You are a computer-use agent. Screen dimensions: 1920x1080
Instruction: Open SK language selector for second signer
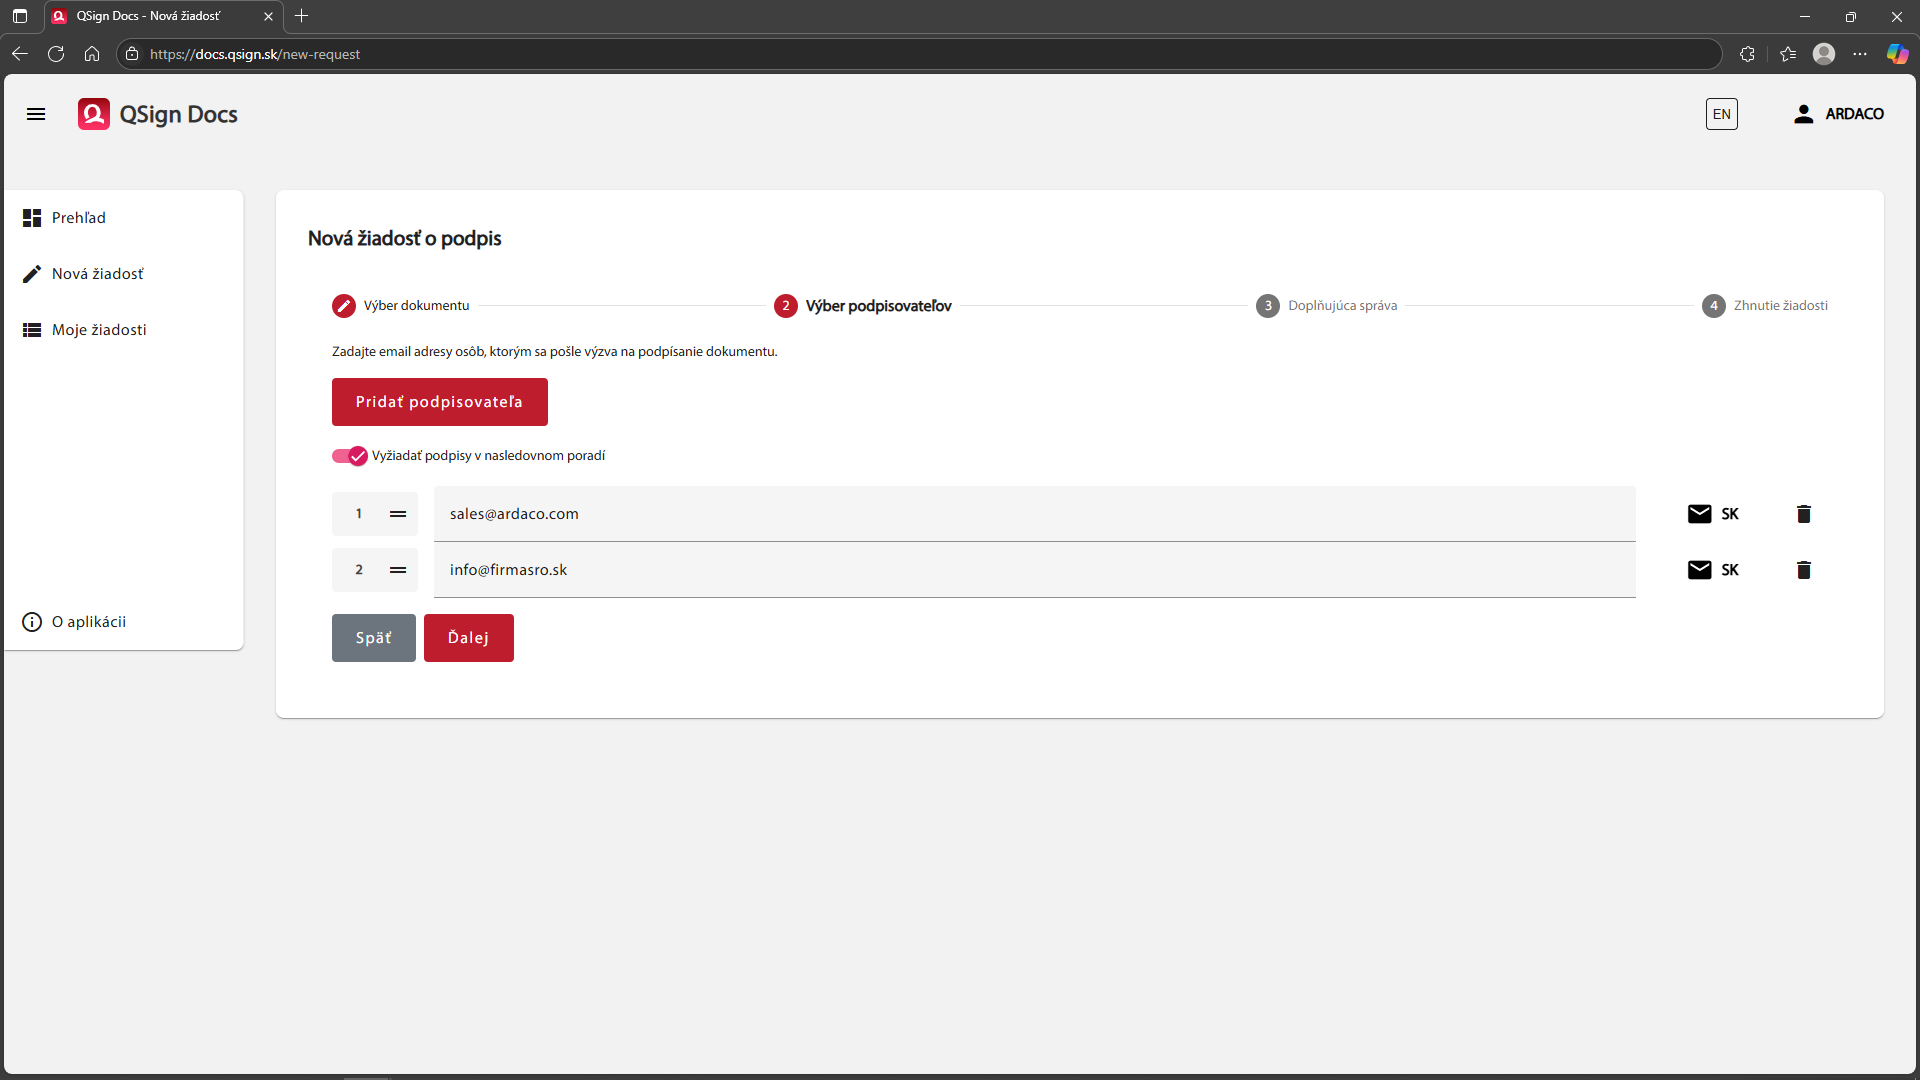pos(1730,570)
